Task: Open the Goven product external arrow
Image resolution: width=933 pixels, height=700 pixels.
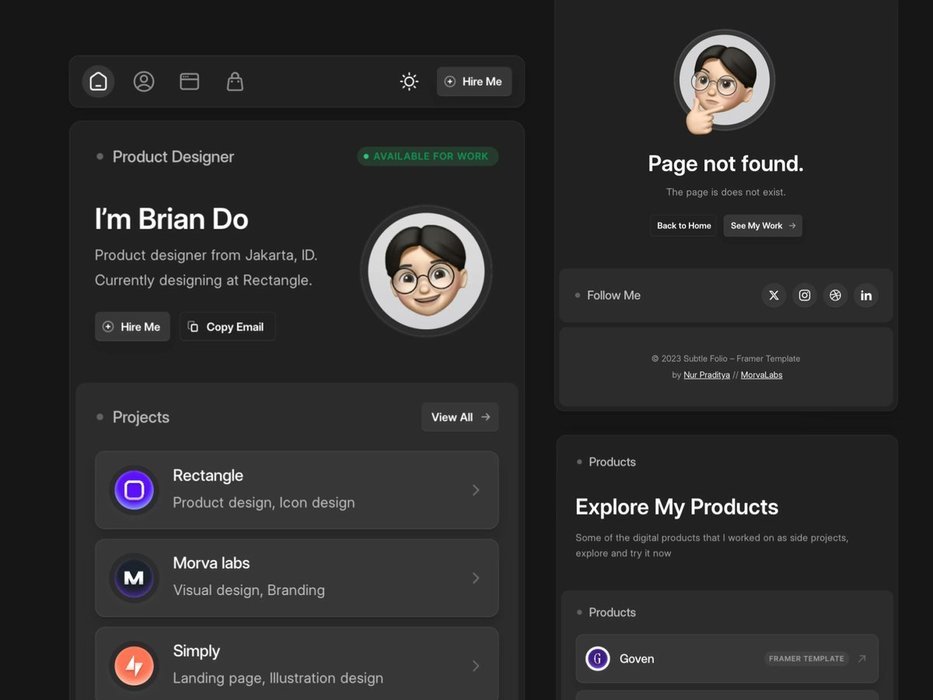Action: [x=862, y=659]
